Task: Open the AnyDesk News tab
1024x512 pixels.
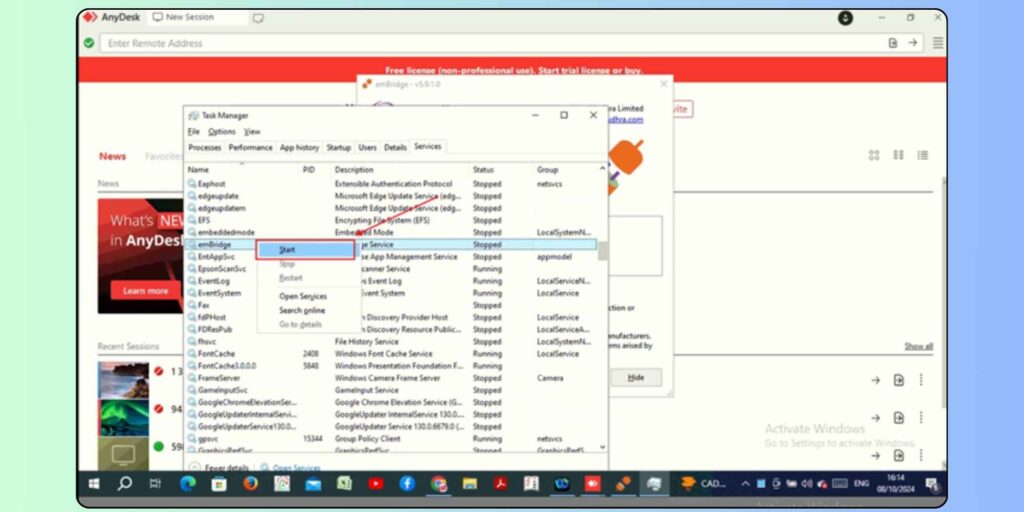Action: (112, 156)
